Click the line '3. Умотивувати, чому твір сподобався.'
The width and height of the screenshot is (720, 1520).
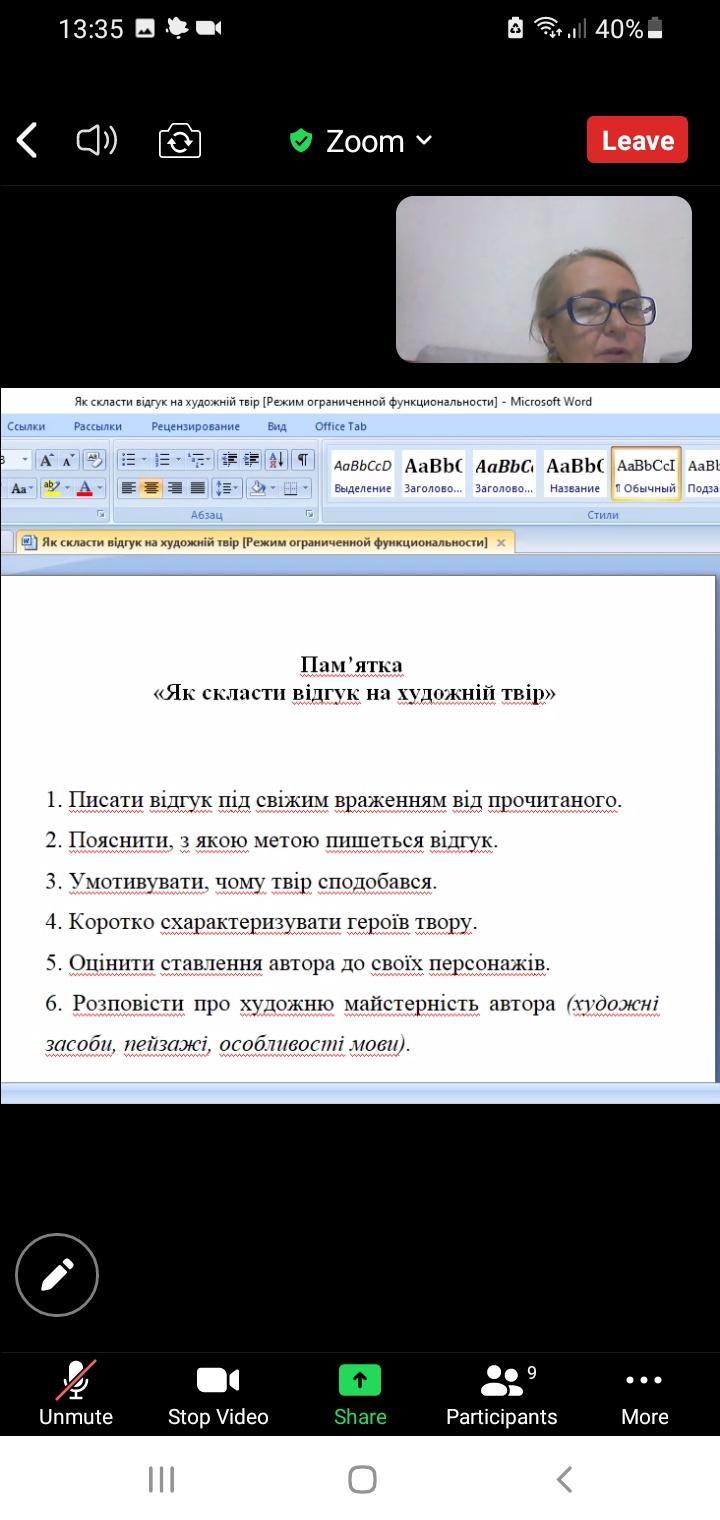(241, 882)
